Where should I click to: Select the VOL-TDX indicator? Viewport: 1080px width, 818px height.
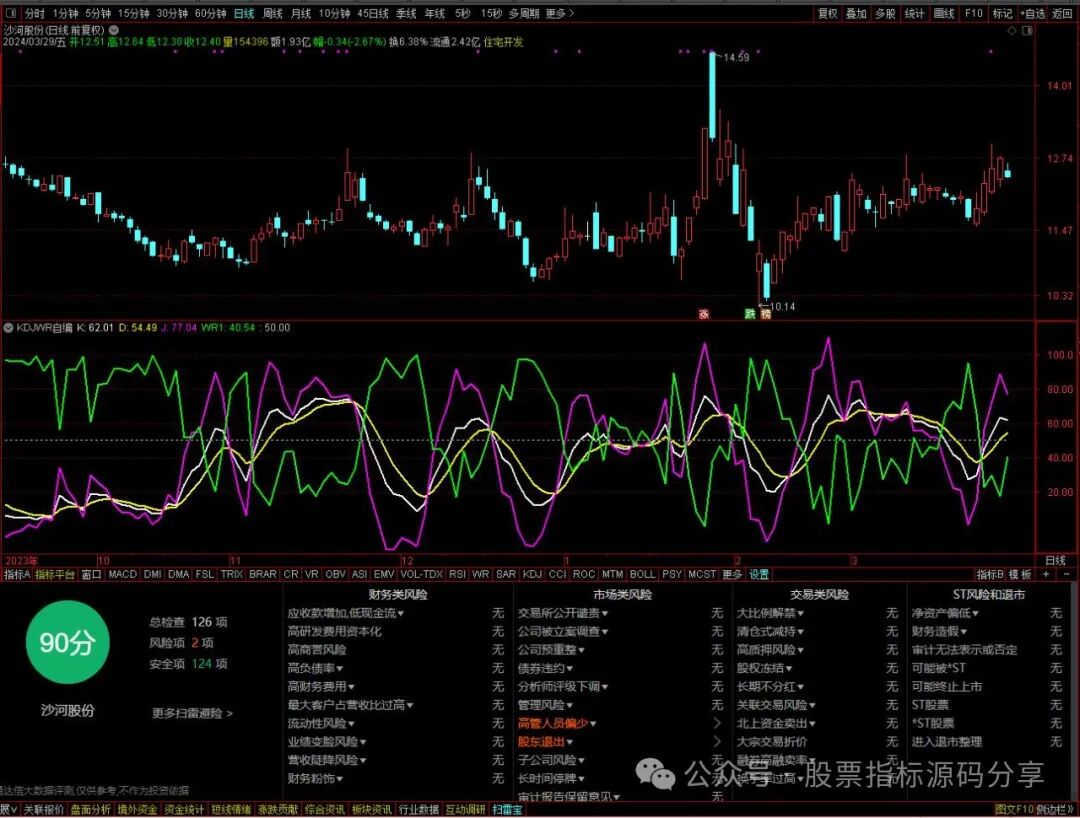tap(422, 574)
